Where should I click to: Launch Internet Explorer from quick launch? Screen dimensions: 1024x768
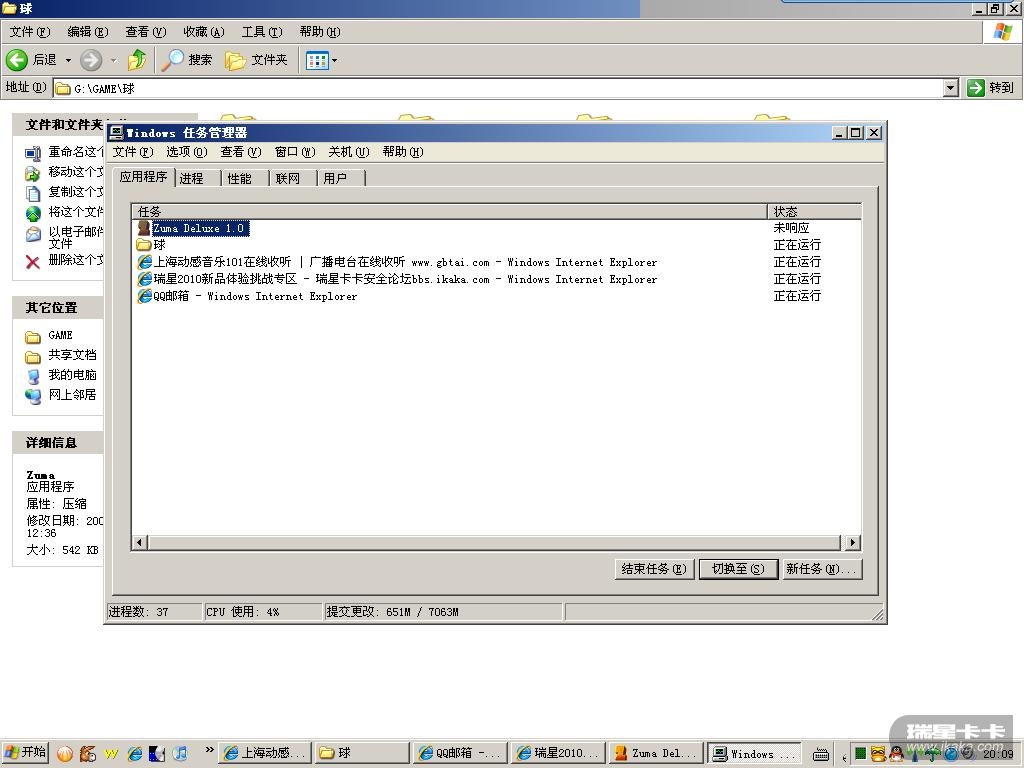[x=135, y=754]
